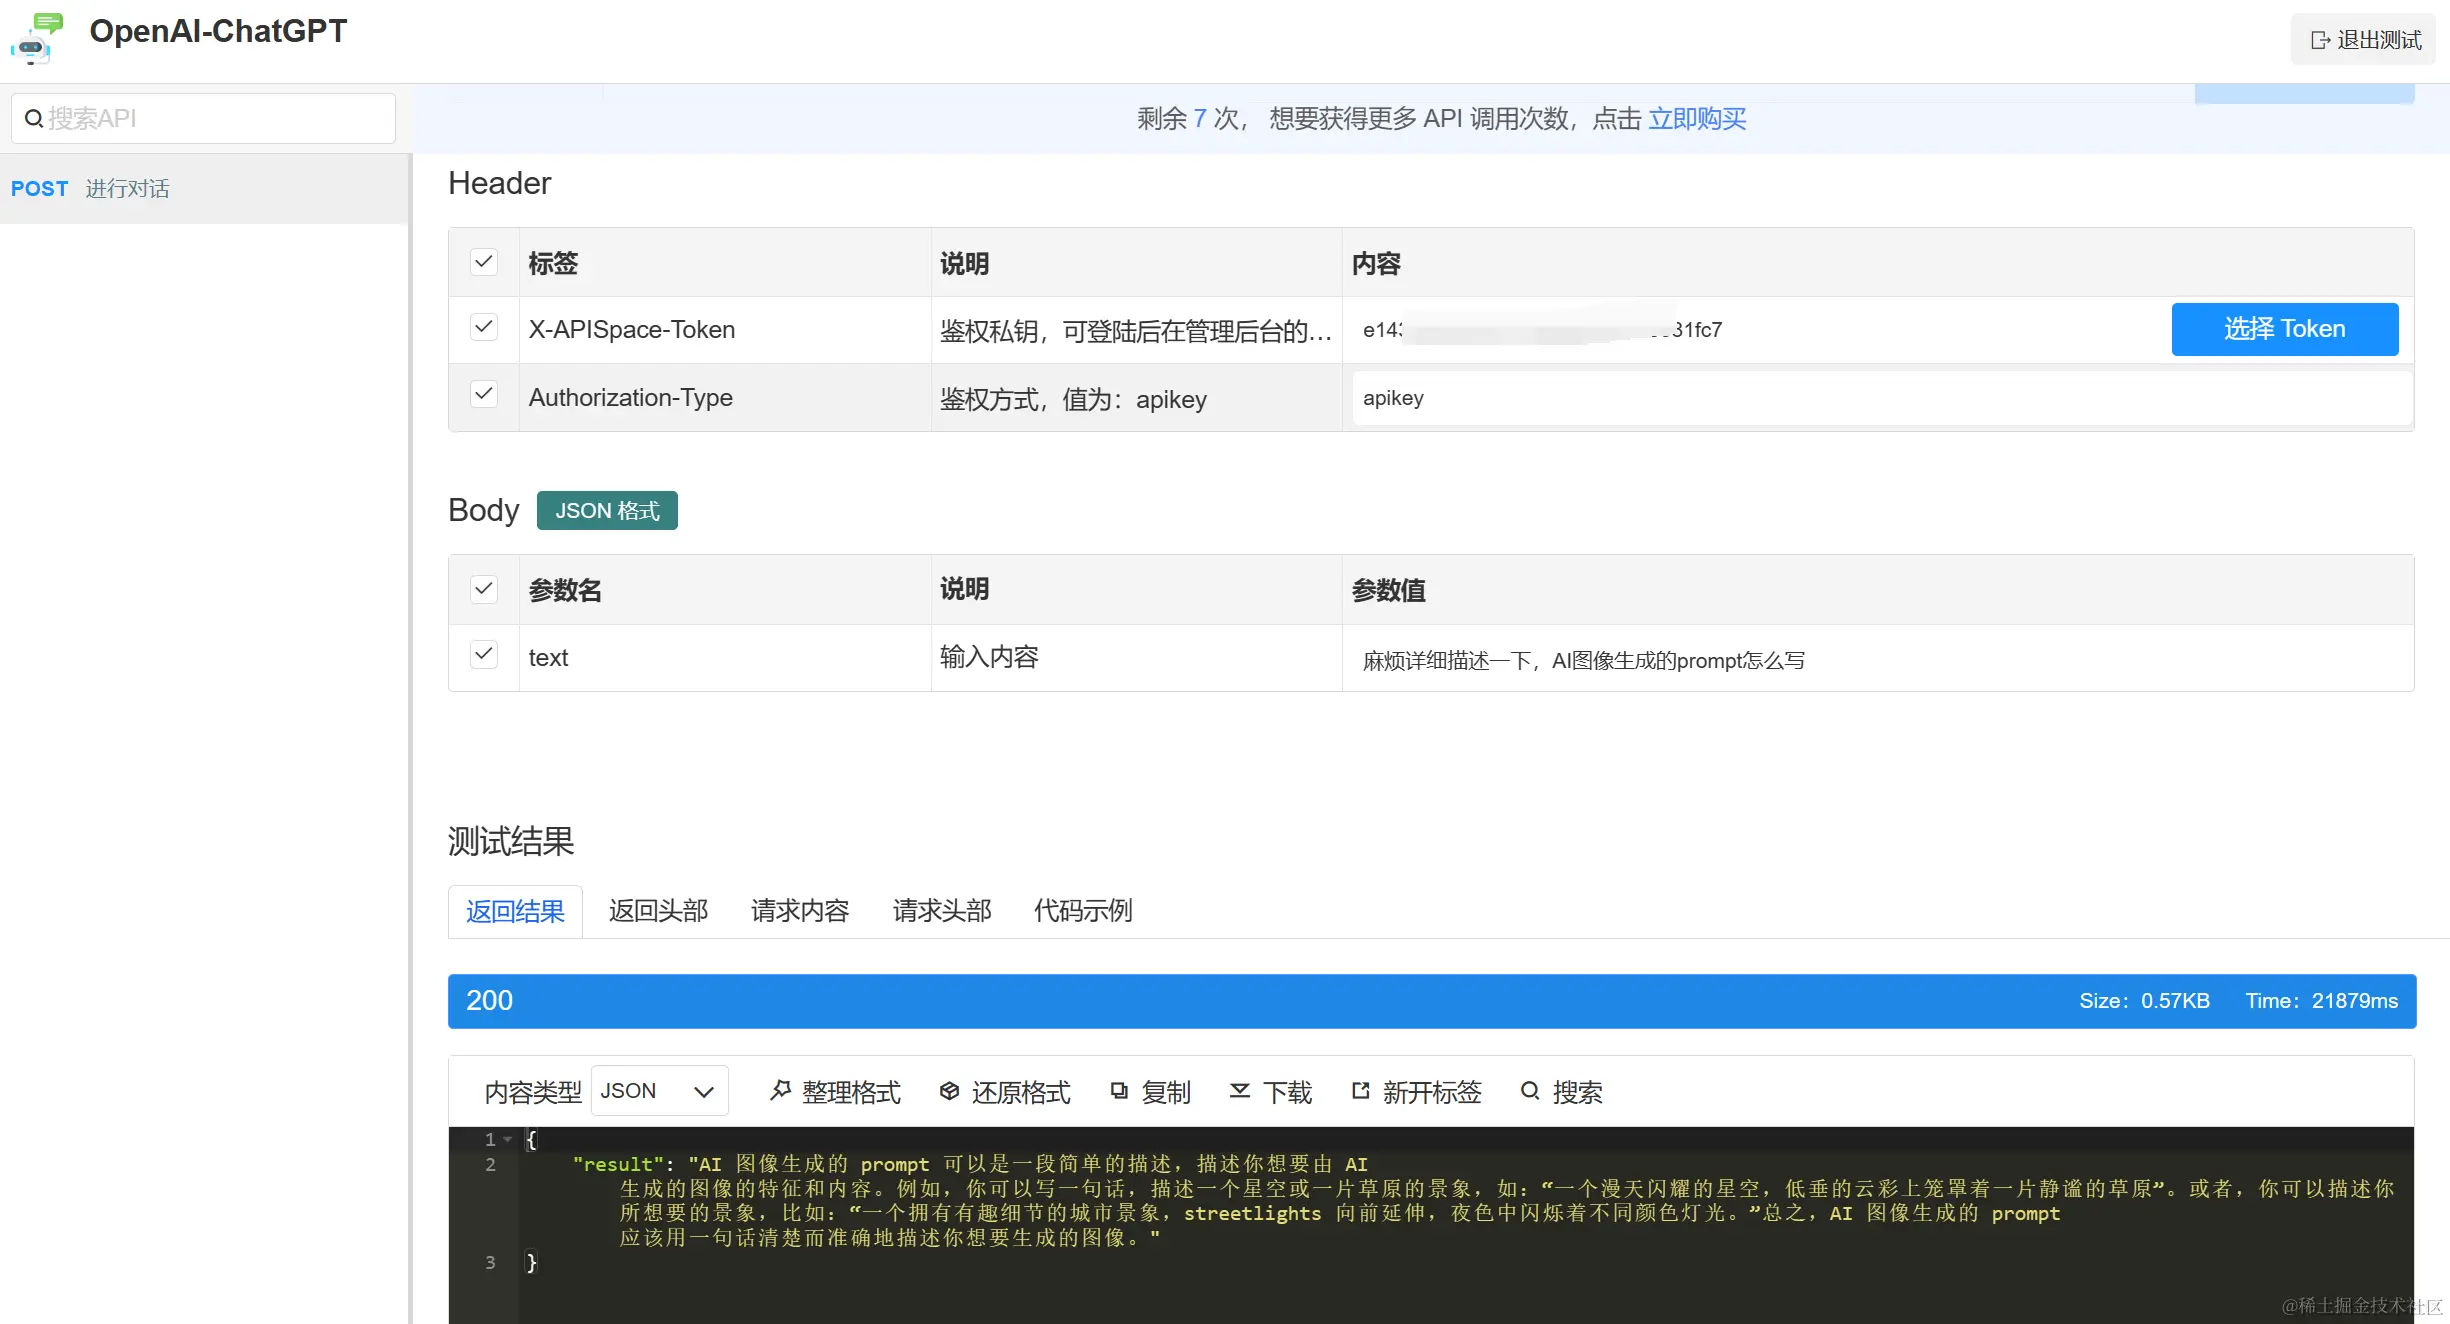Toggle select-all checkbox in Header table
Viewport: 2450px width, 1324px height.
[484, 262]
